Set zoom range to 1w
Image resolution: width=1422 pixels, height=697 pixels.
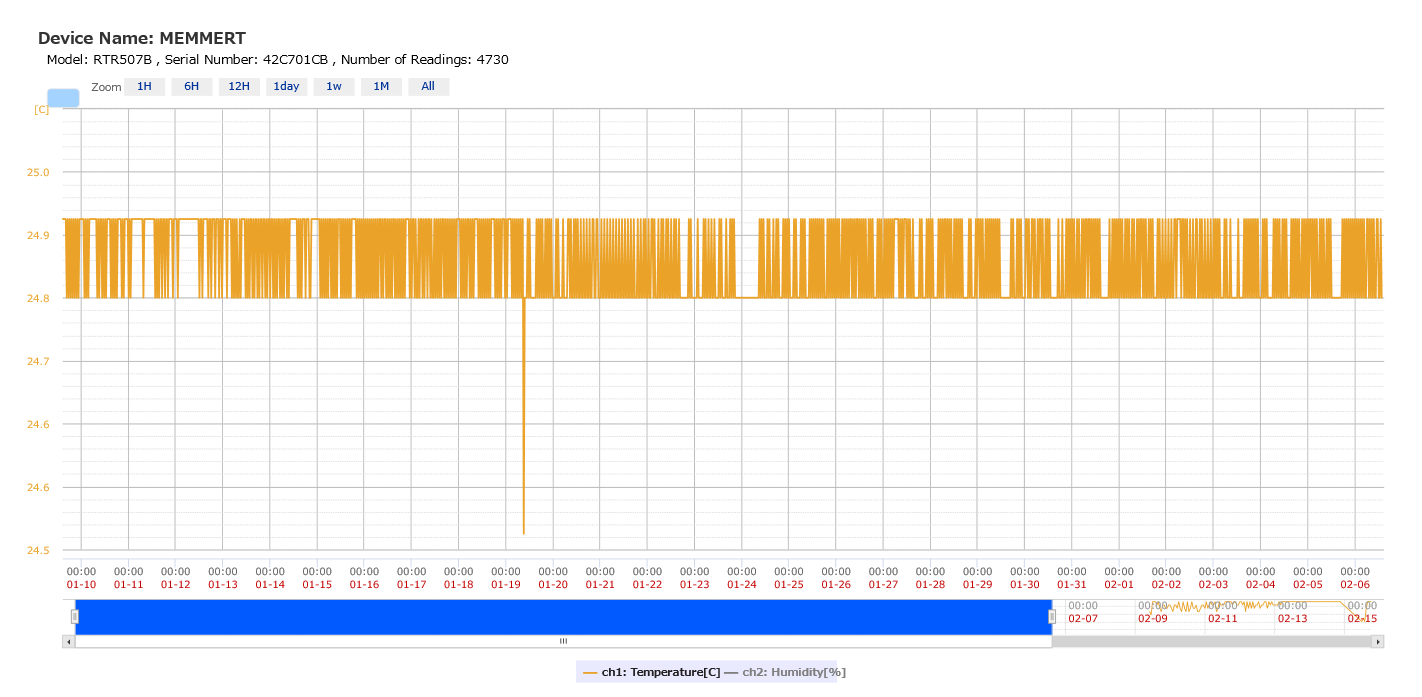(x=334, y=87)
